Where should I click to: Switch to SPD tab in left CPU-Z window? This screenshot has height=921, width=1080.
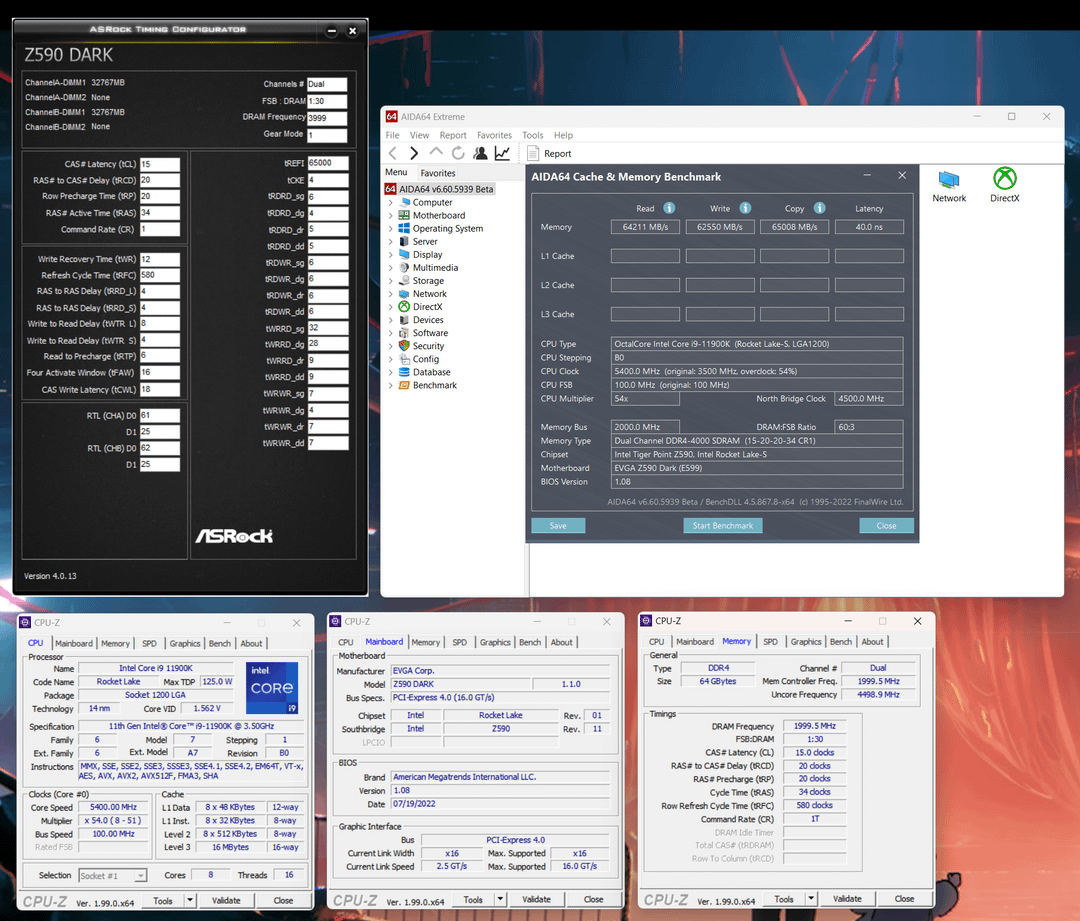[149, 643]
